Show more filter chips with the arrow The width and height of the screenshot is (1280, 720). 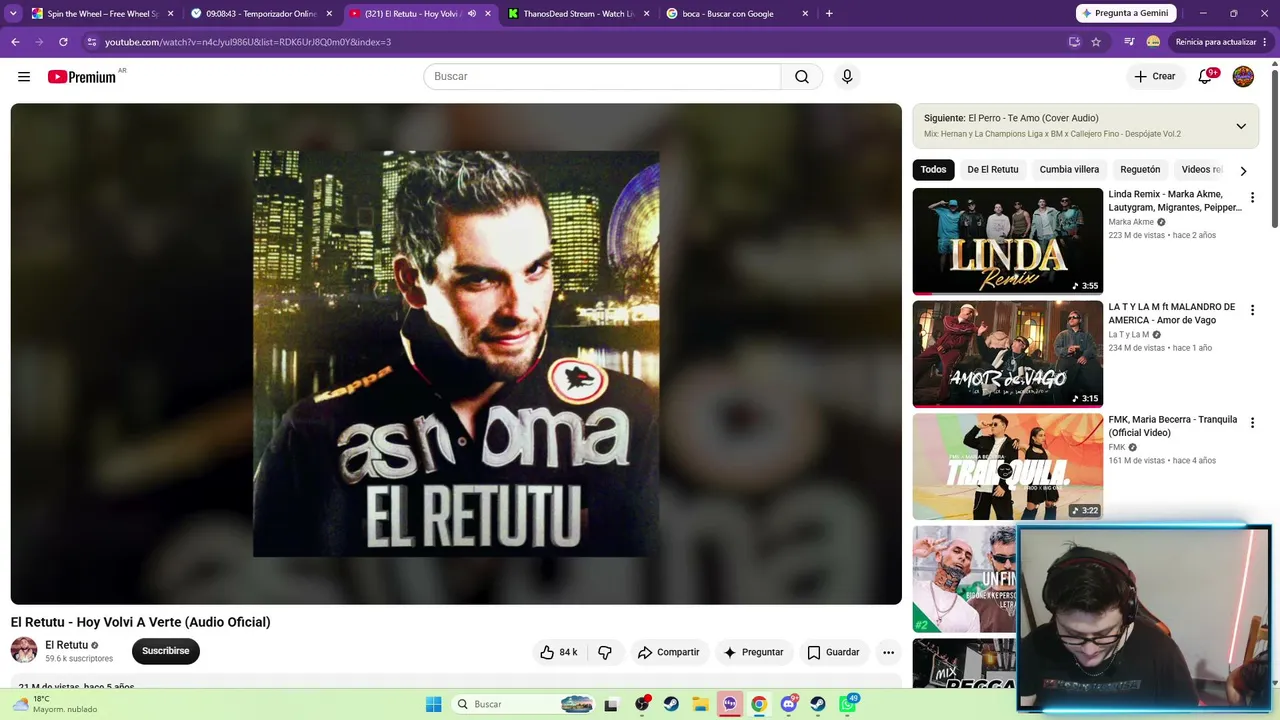1243,170
